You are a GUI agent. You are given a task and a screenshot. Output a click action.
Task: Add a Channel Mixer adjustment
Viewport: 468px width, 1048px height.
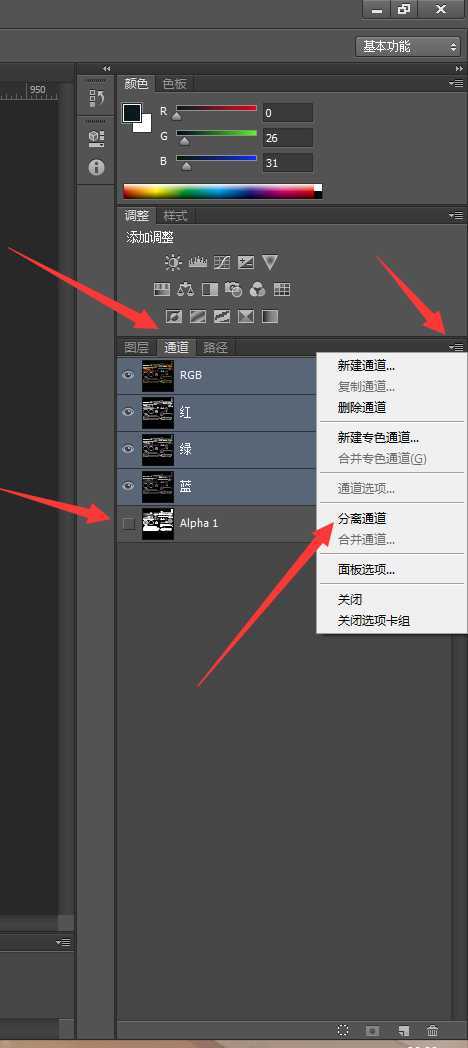click(257, 289)
